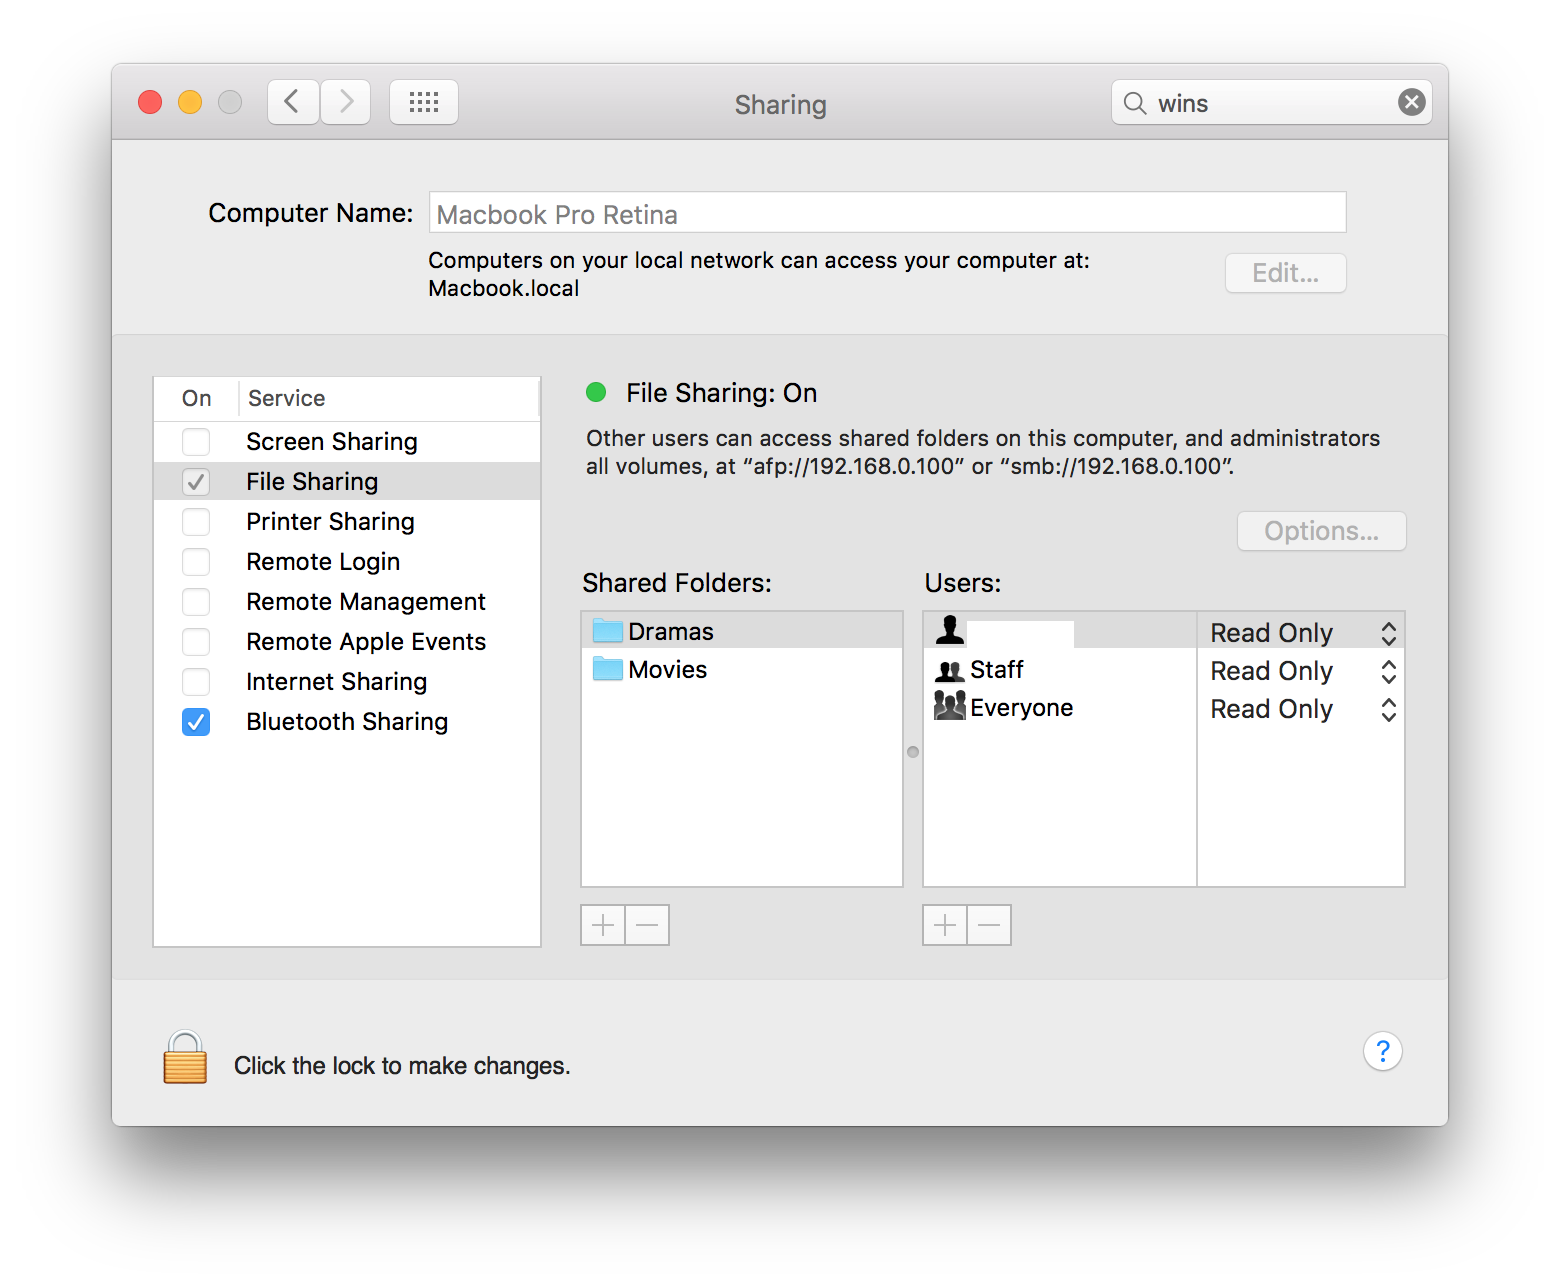Toggle the File Sharing checkbox
This screenshot has height=1286, width=1560.
tap(196, 482)
